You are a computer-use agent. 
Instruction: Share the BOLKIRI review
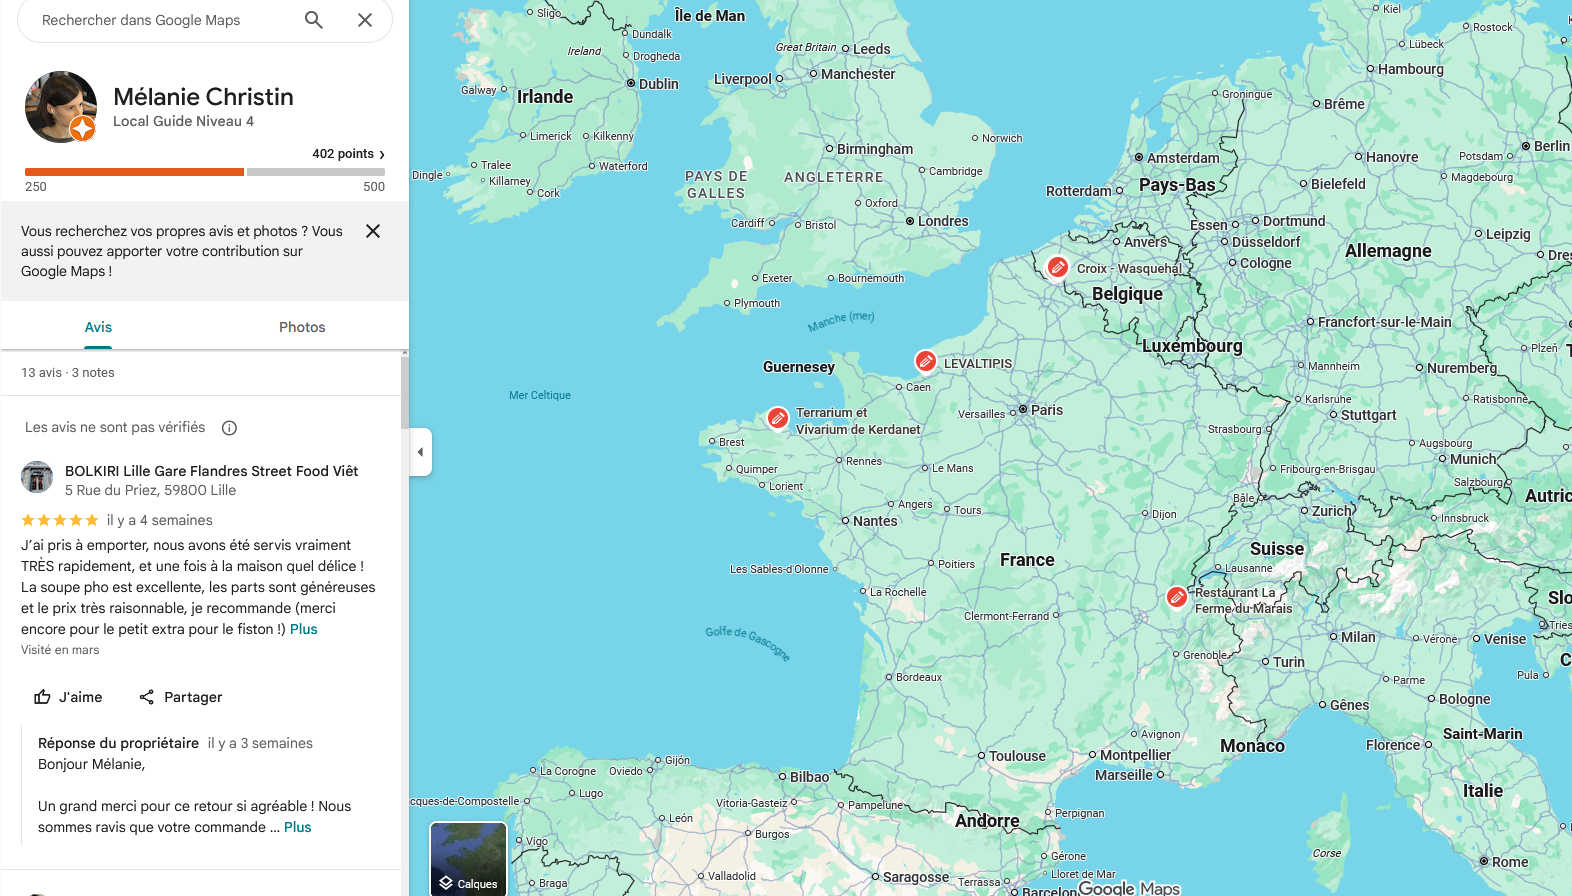coord(181,697)
